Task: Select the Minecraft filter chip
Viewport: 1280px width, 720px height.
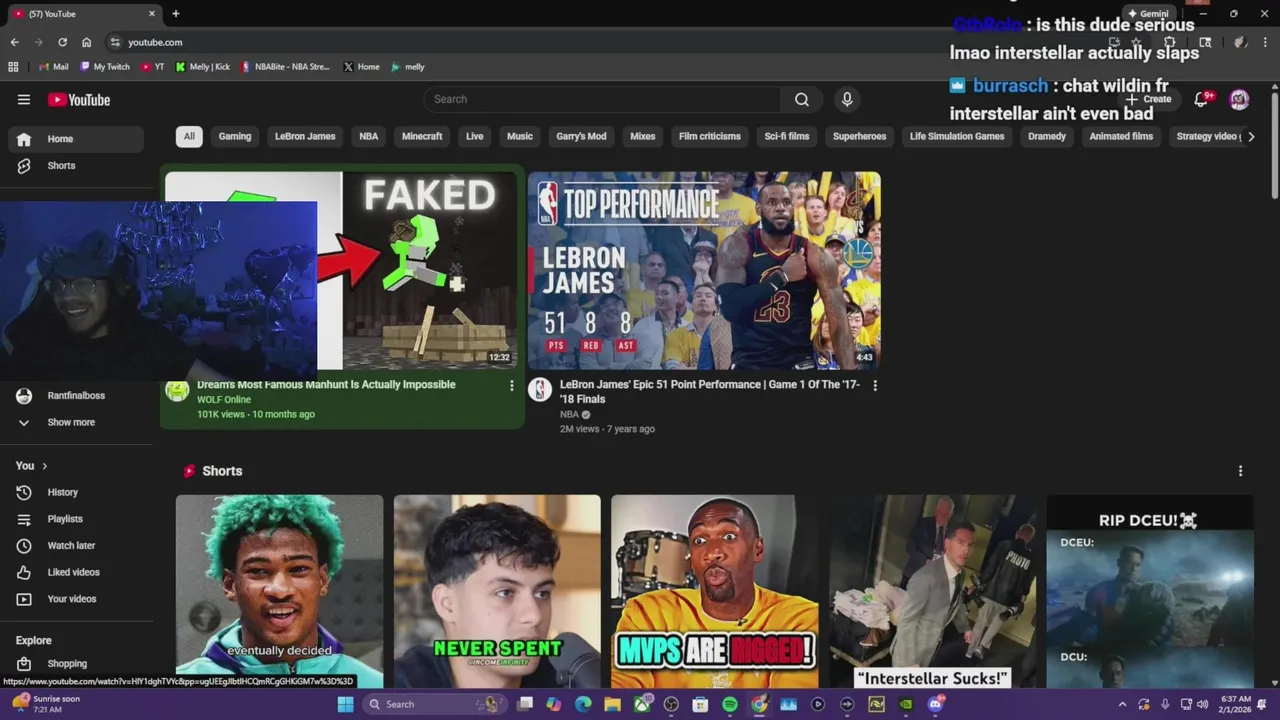Action: click(422, 136)
